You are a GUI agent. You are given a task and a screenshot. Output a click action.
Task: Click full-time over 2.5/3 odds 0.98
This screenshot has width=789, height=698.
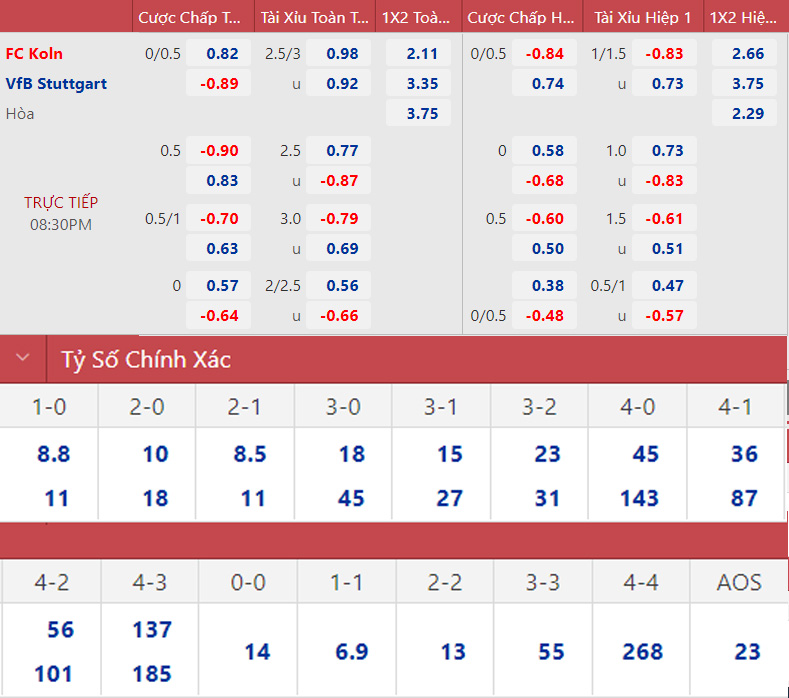point(342,54)
